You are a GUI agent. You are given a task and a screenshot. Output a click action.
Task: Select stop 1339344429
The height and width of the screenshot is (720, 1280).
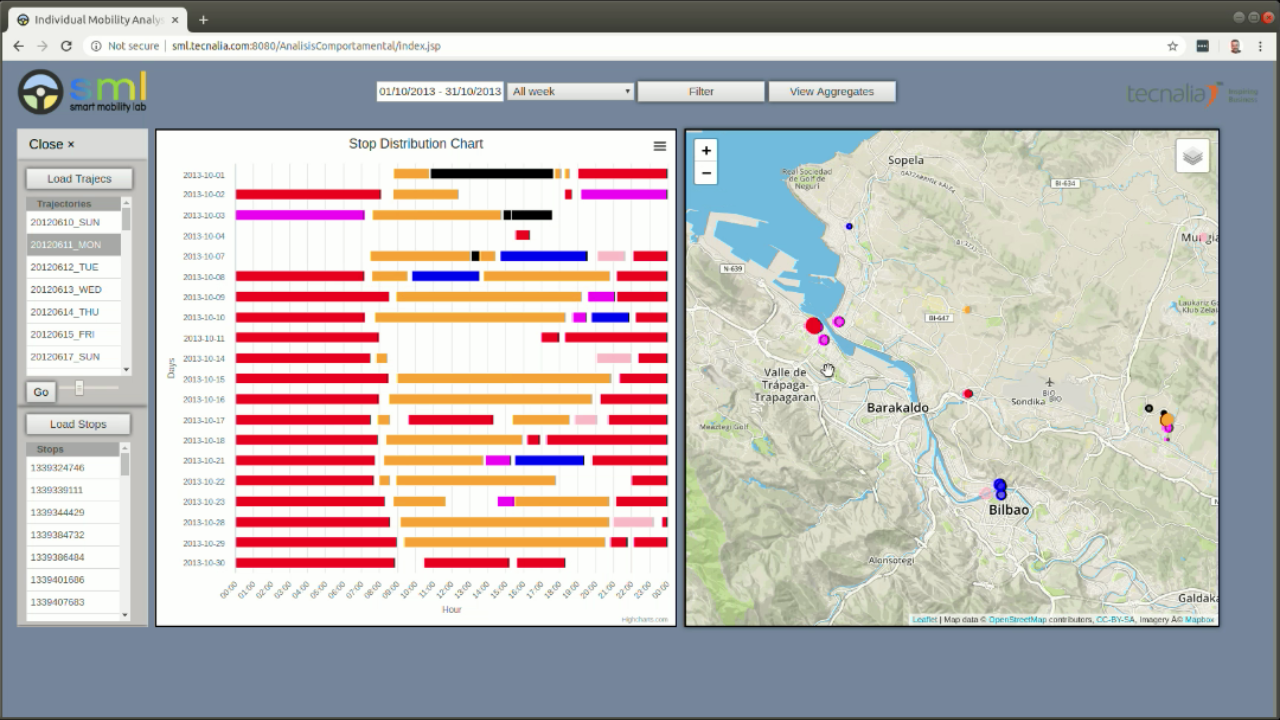click(x=73, y=513)
